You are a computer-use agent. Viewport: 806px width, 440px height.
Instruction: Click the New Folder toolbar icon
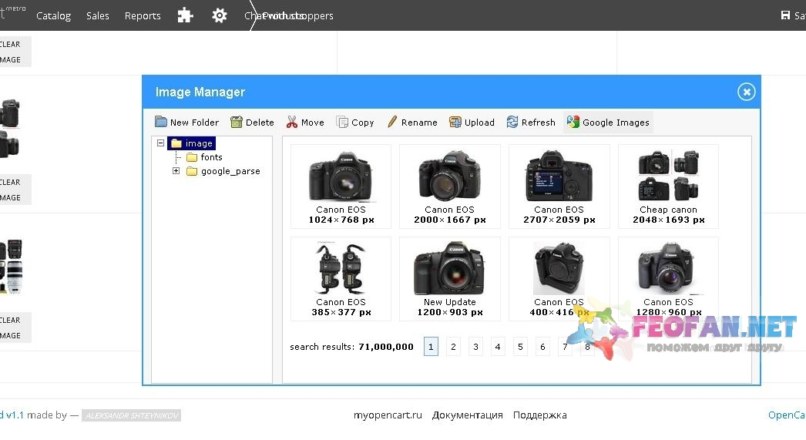(x=161, y=122)
